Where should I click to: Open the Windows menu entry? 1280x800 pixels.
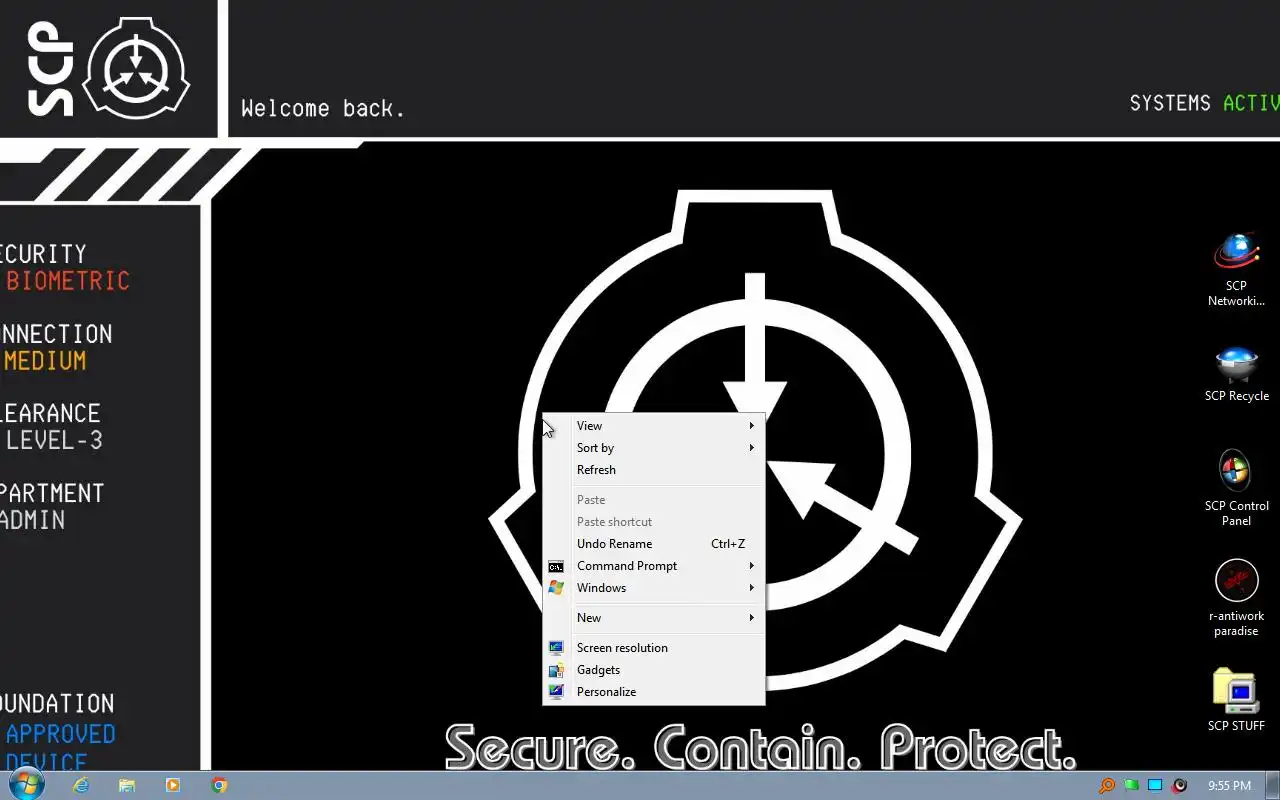point(654,588)
